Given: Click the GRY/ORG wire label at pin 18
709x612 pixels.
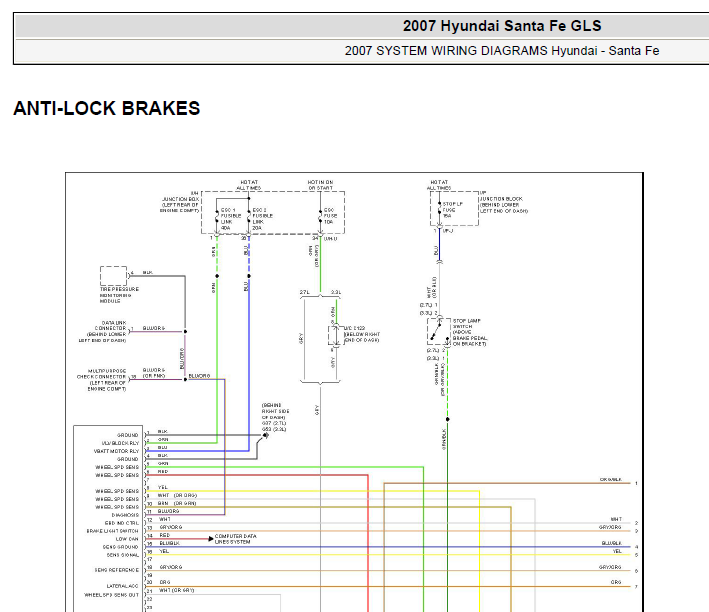Looking at the screenshot, I should 170,567.
